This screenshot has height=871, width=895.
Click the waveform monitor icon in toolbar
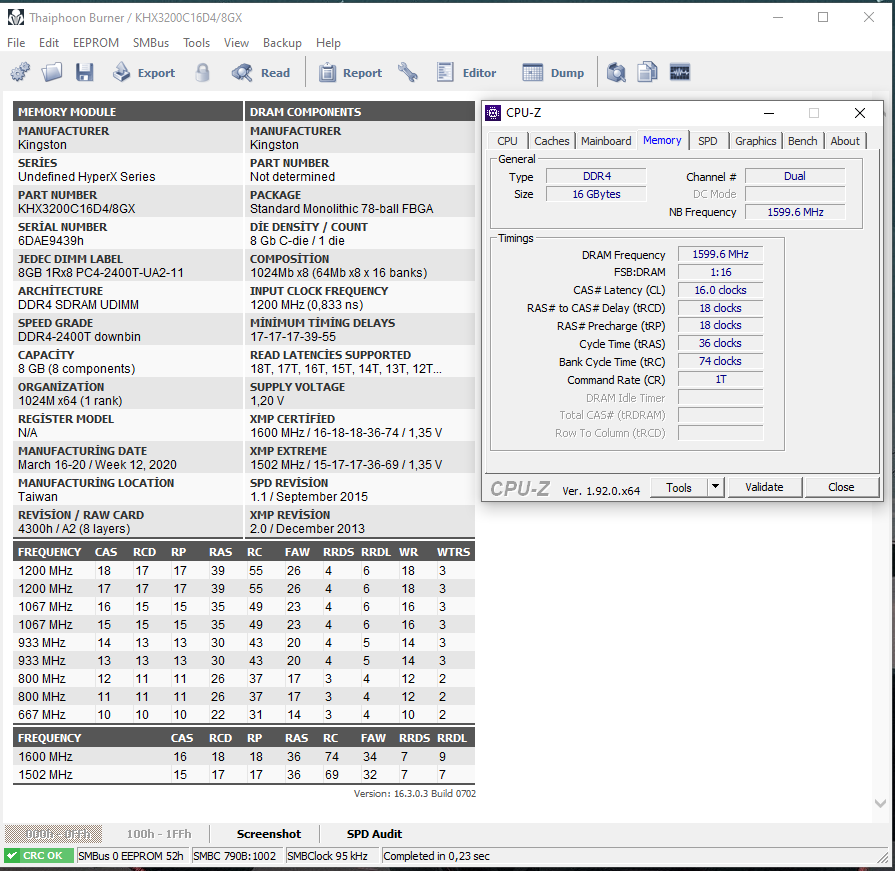tap(680, 73)
